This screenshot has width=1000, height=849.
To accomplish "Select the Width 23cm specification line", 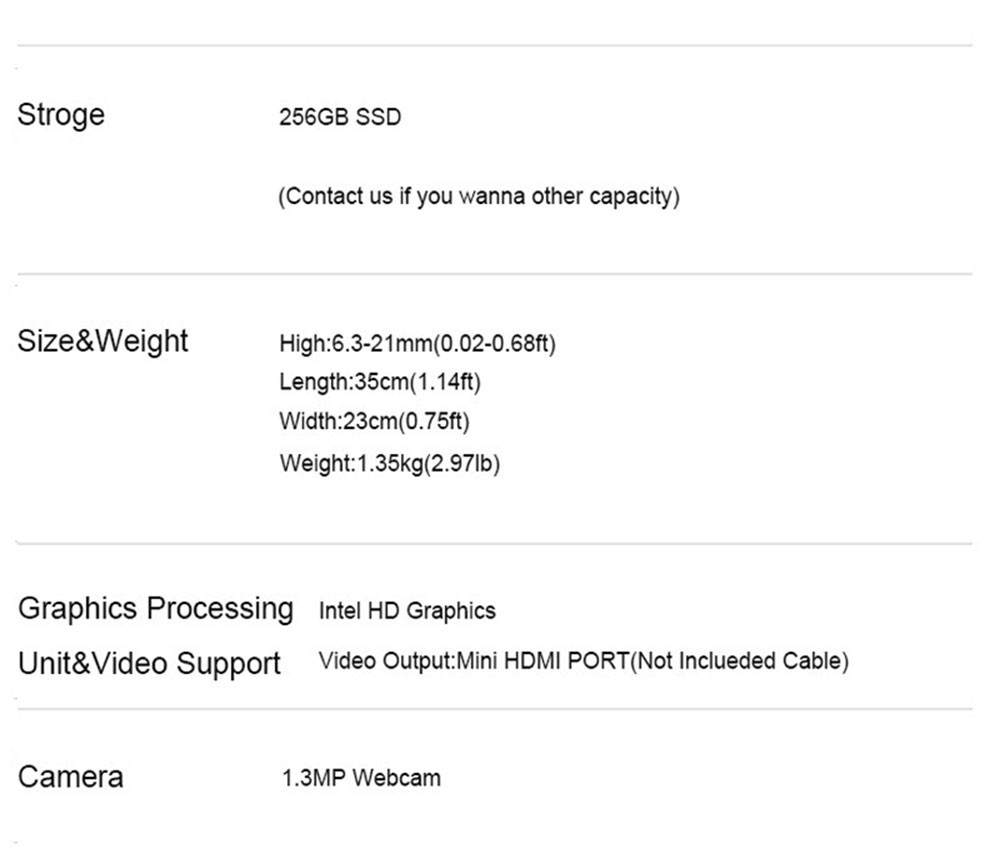I will (374, 422).
